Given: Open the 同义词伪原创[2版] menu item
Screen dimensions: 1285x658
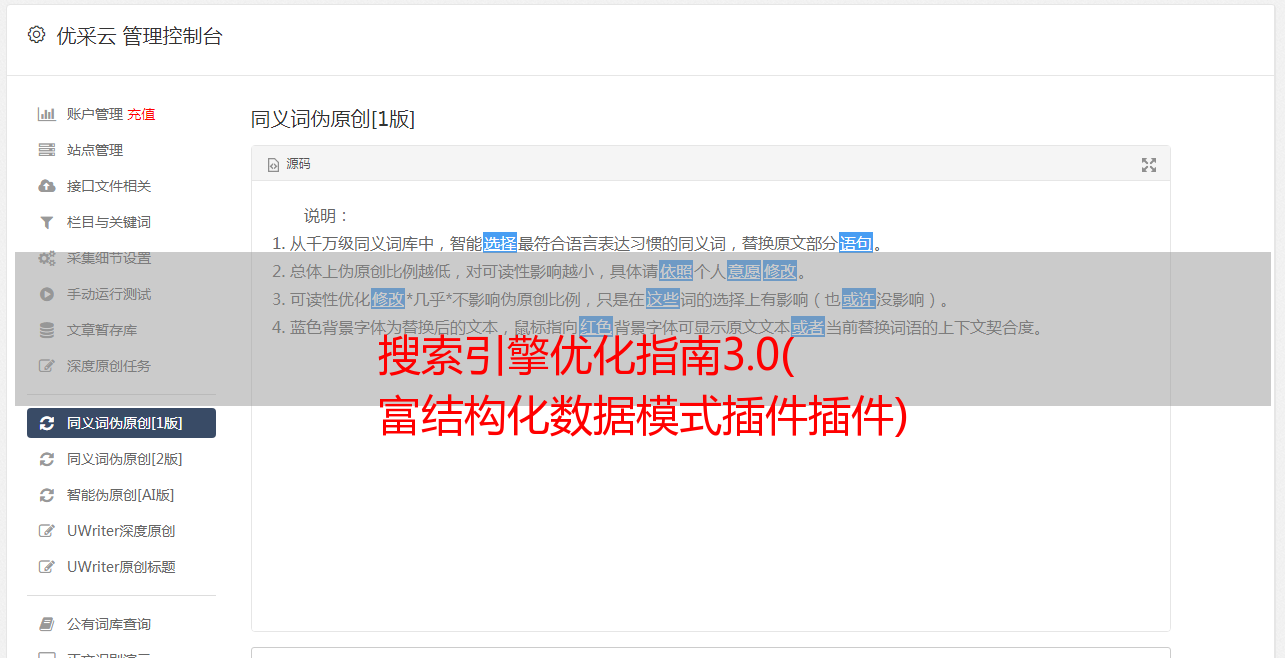Looking at the screenshot, I should (121, 459).
